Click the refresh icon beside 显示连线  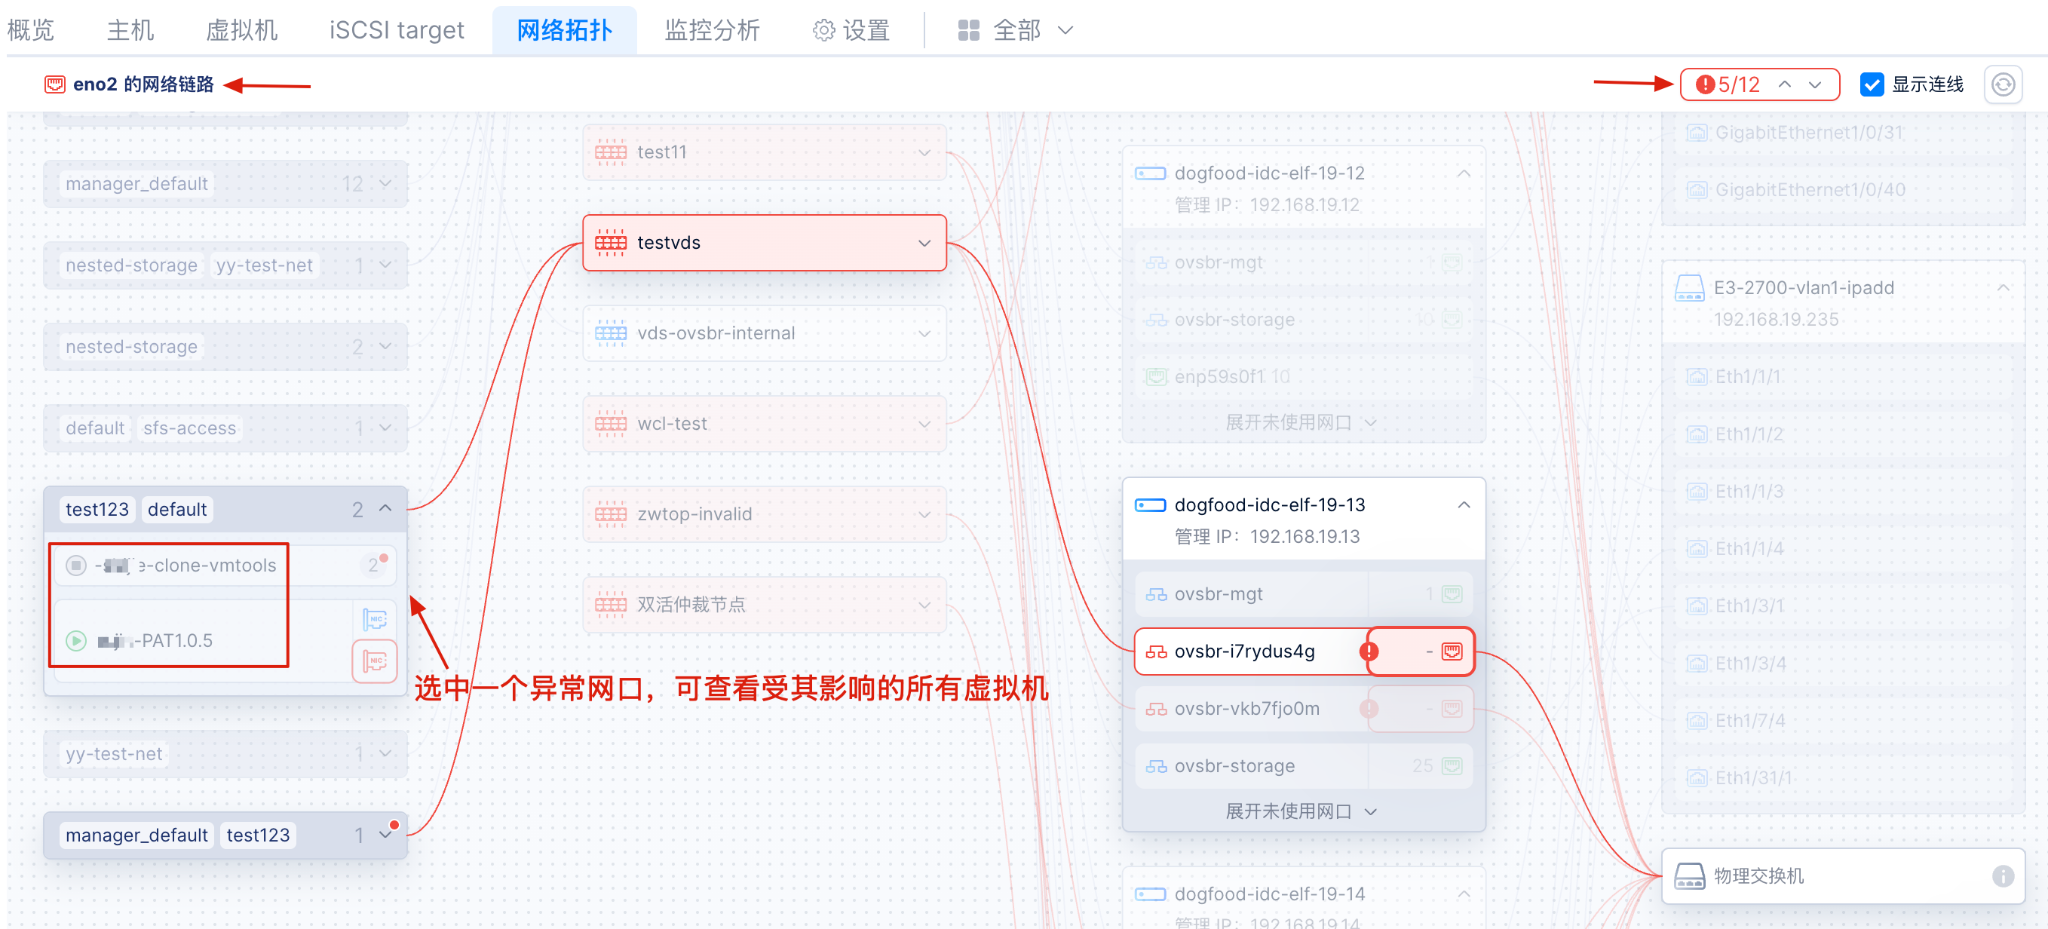tap(2003, 85)
